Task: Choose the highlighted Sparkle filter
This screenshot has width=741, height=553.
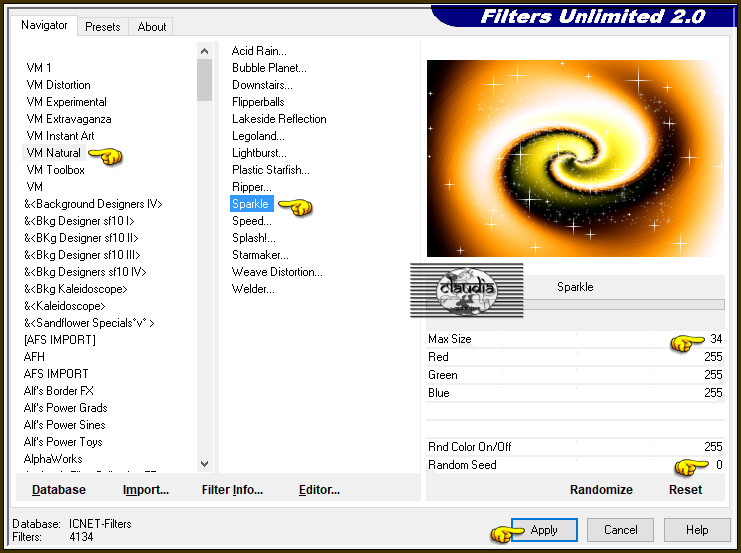Action: pyautogui.click(x=251, y=204)
